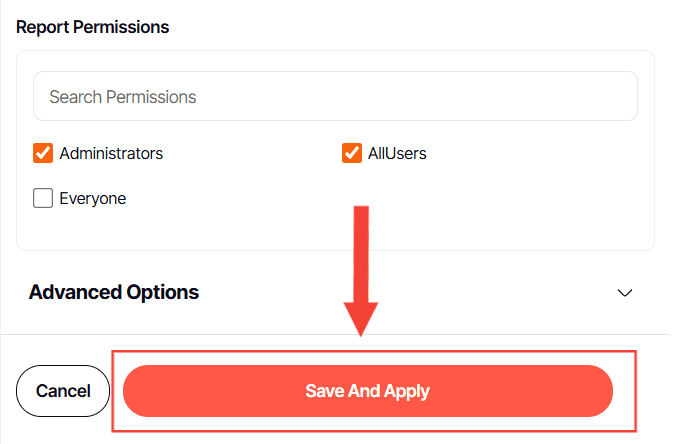Viewport: 680px width, 444px height.
Task: Click the Advanced Options section title
Action: pyautogui.click(x=114, y=292)
